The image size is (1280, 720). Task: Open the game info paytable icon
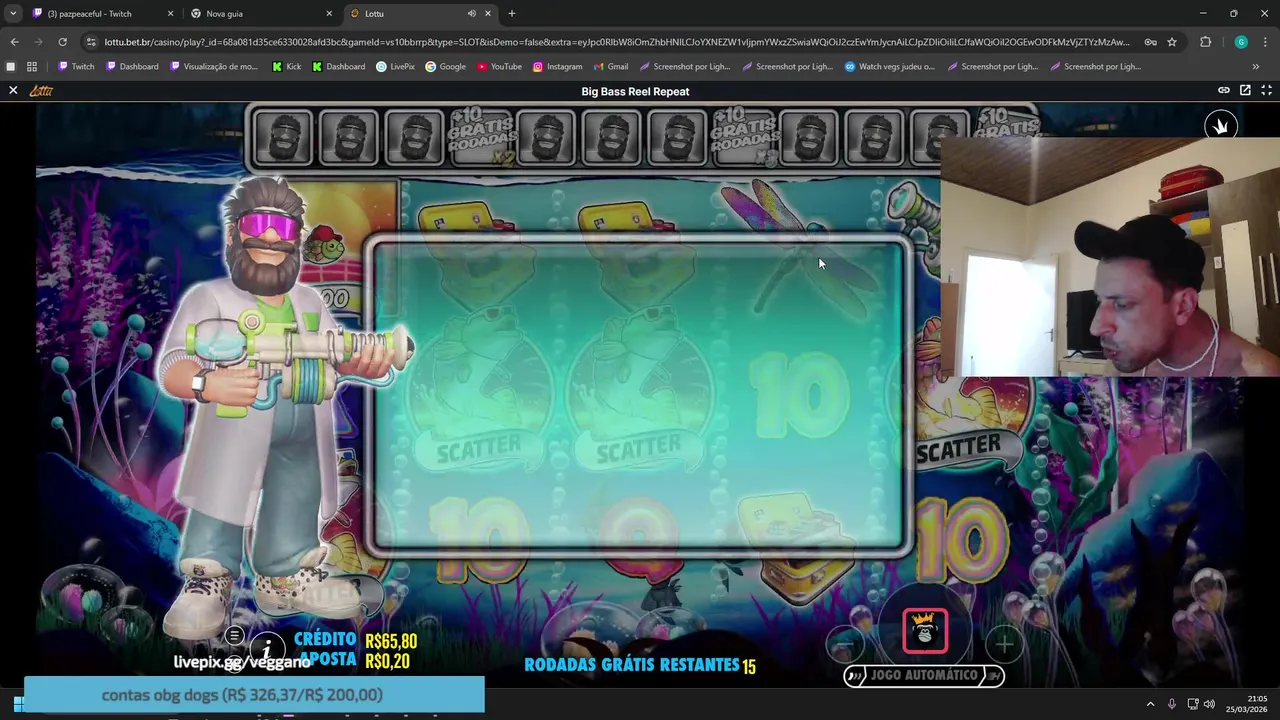266,650
